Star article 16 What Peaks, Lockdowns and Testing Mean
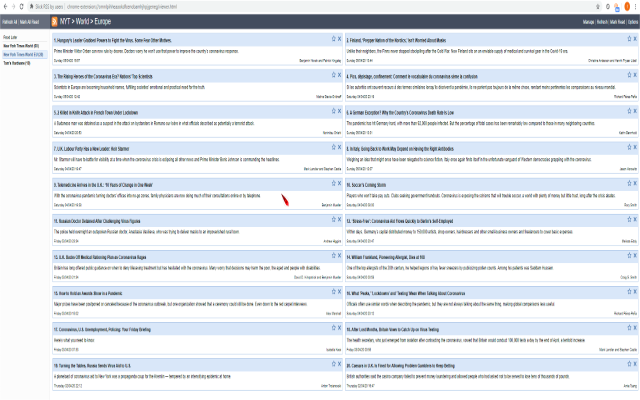 point(629,291)
